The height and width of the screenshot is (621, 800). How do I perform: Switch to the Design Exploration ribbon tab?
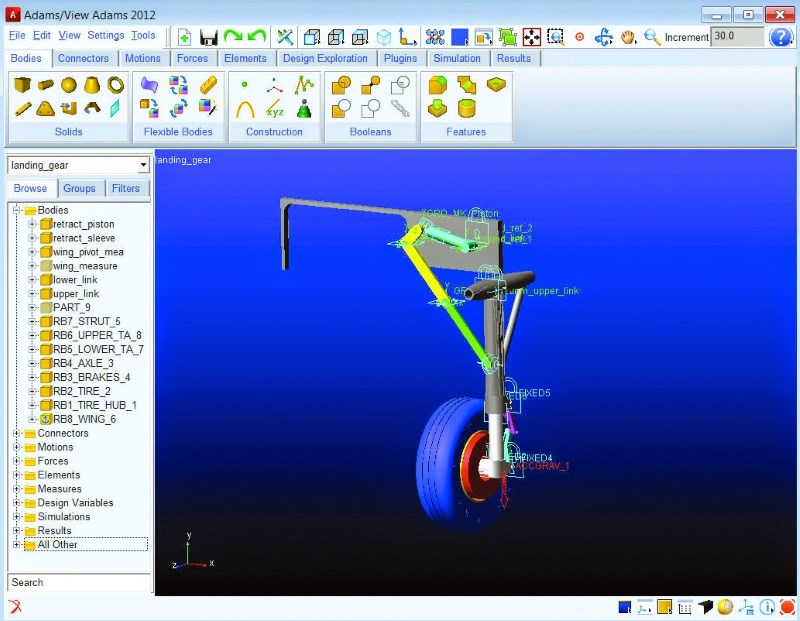[x=325, y=58]
